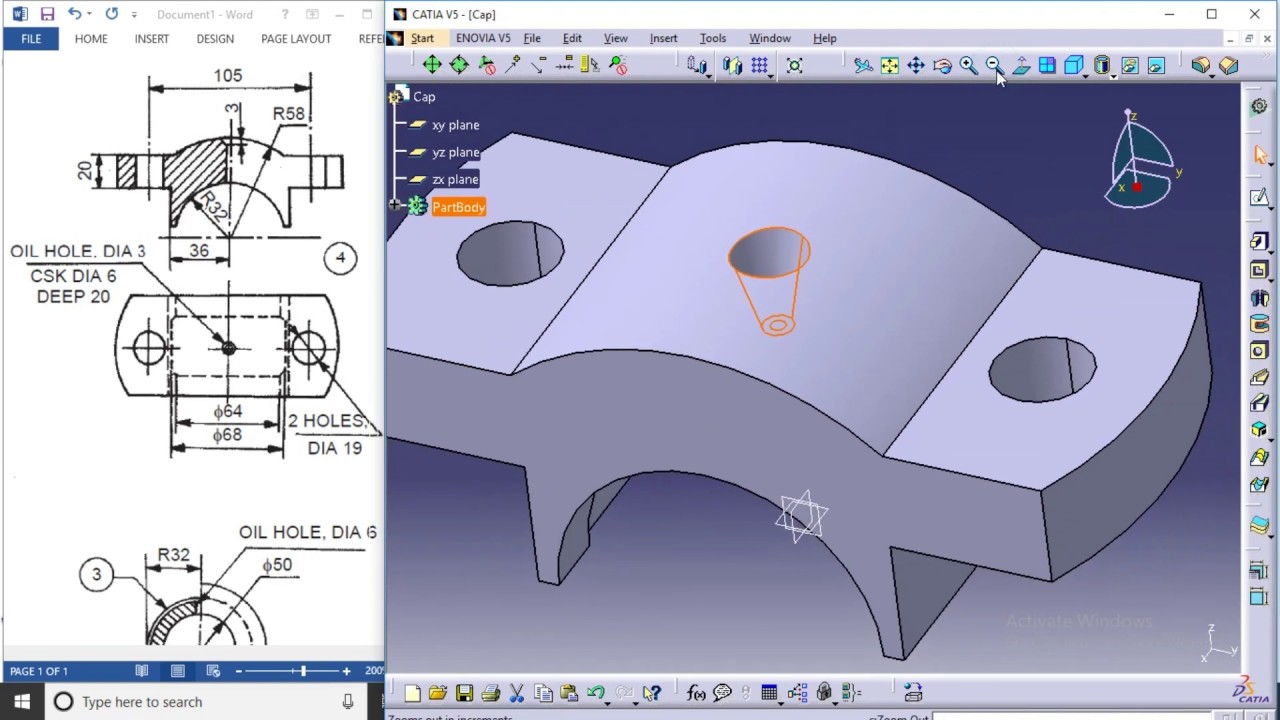Click the Hole icon in right toolbar
Viewport: 1280px width, 720px height.
(x=1259, y=351)
